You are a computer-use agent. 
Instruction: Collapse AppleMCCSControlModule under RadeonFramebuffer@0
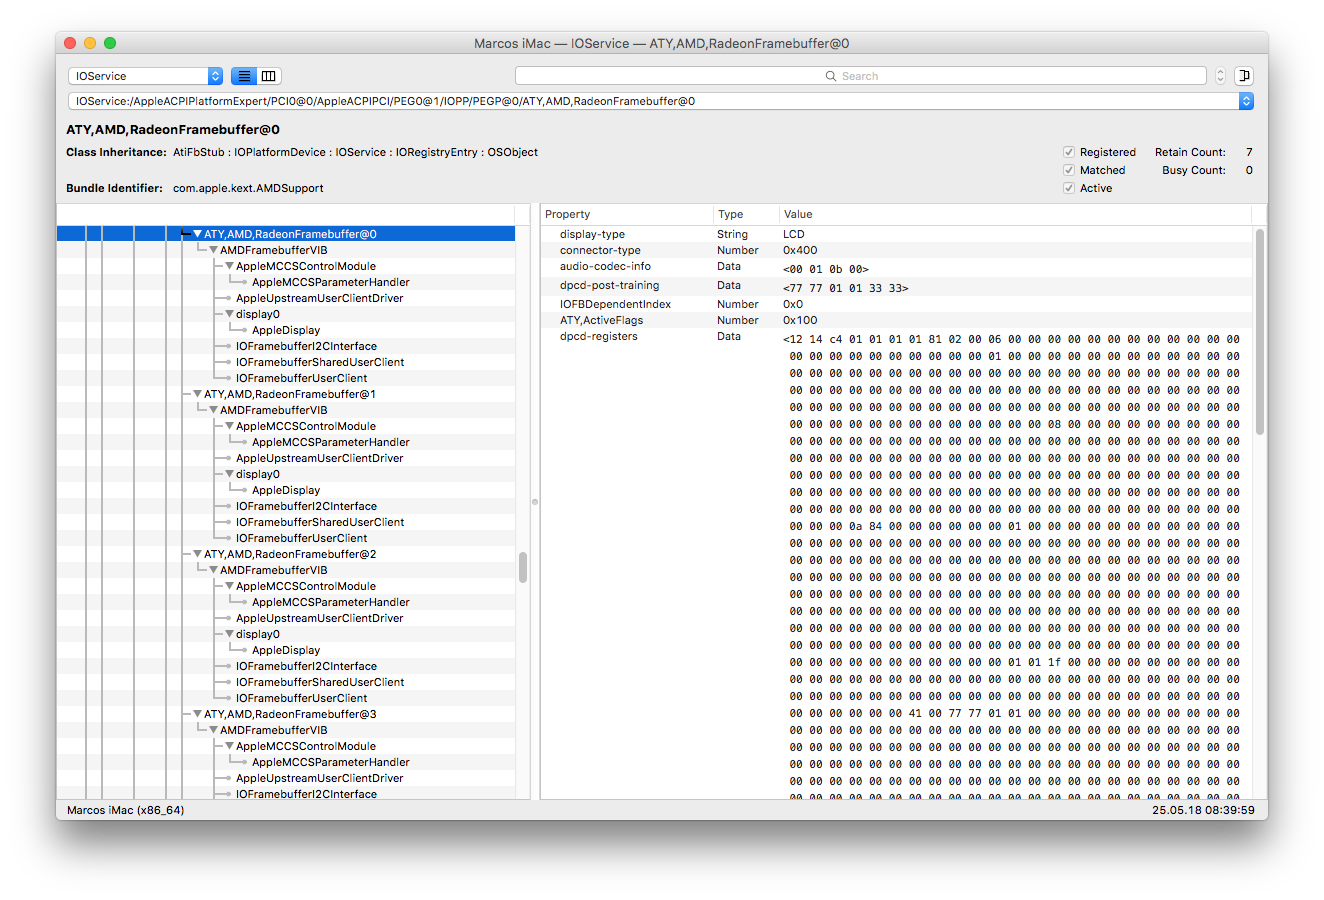[x=230, y=266]
